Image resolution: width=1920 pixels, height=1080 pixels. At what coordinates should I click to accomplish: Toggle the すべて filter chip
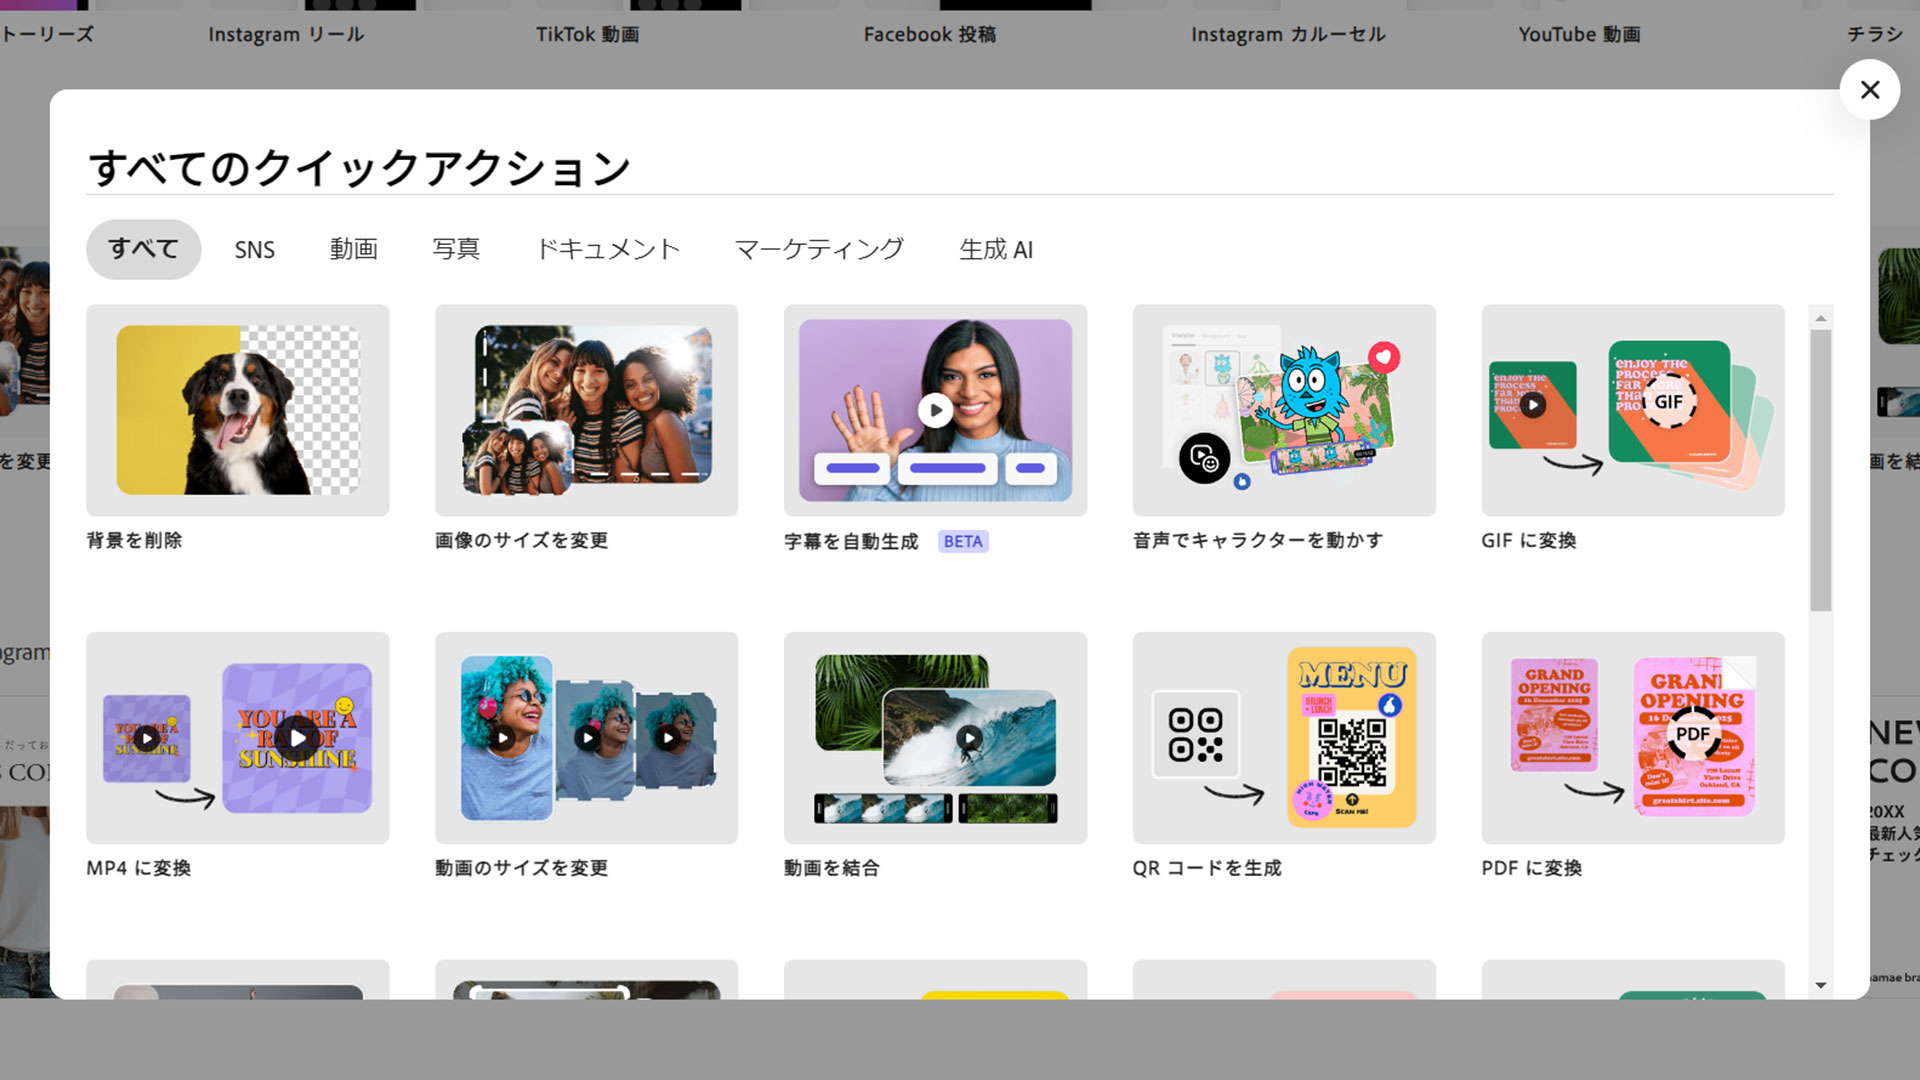(143, 249)
